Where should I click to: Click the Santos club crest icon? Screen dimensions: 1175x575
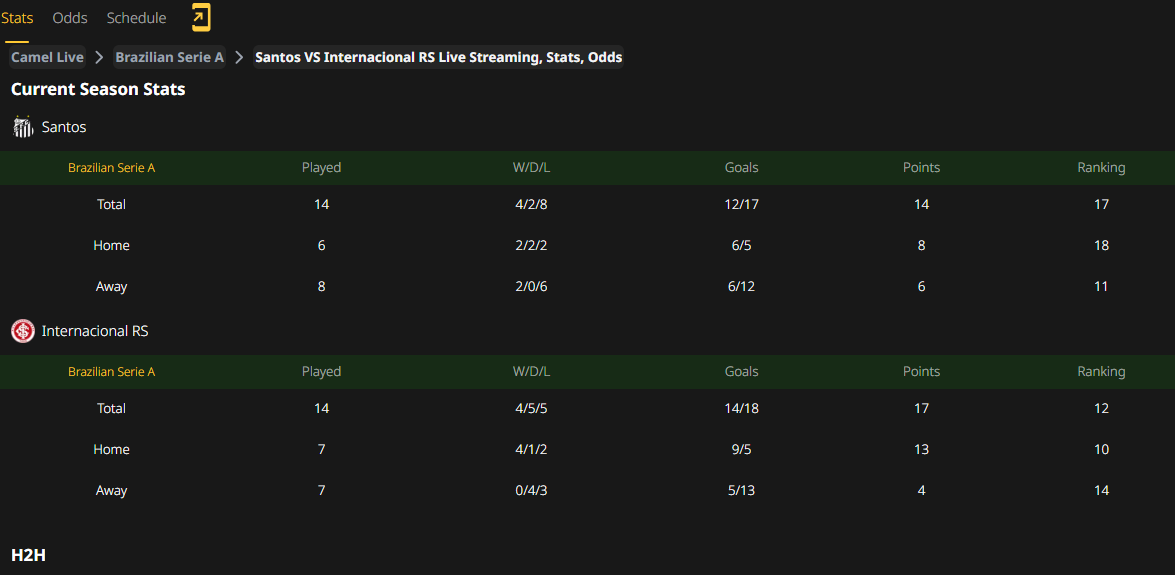[x=23, y=127]
